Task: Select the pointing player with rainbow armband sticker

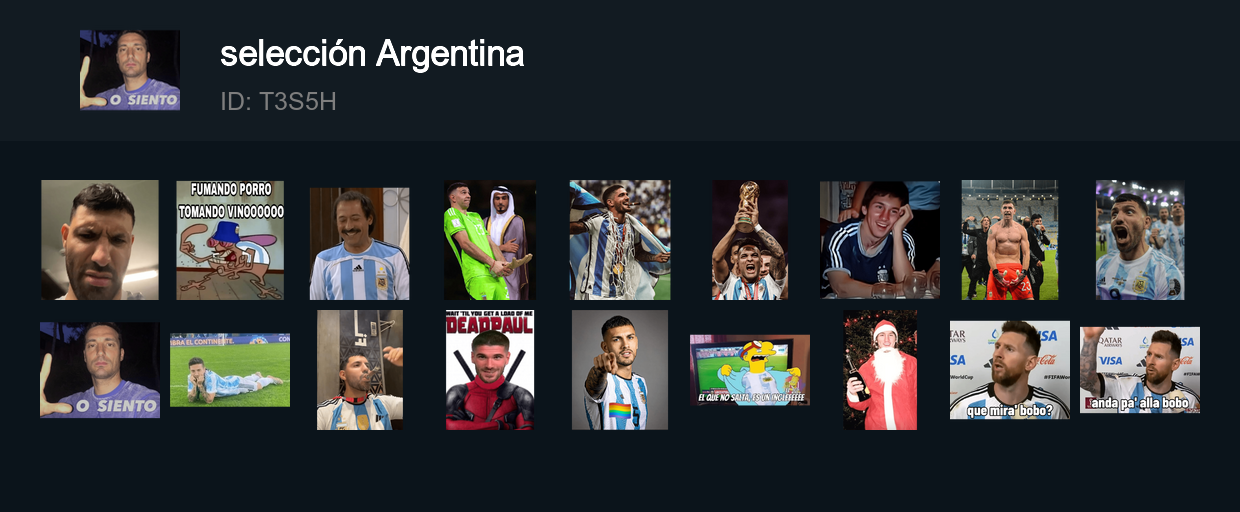Action: coord(620,370)
